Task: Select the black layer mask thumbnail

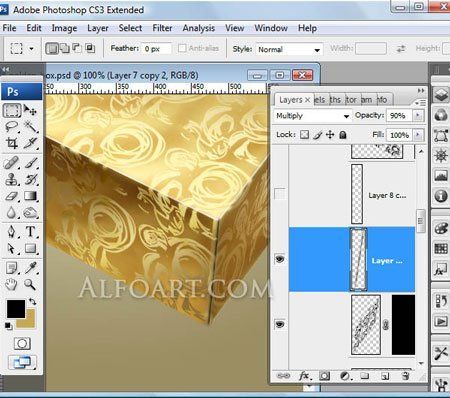Action: pos(403,325)
